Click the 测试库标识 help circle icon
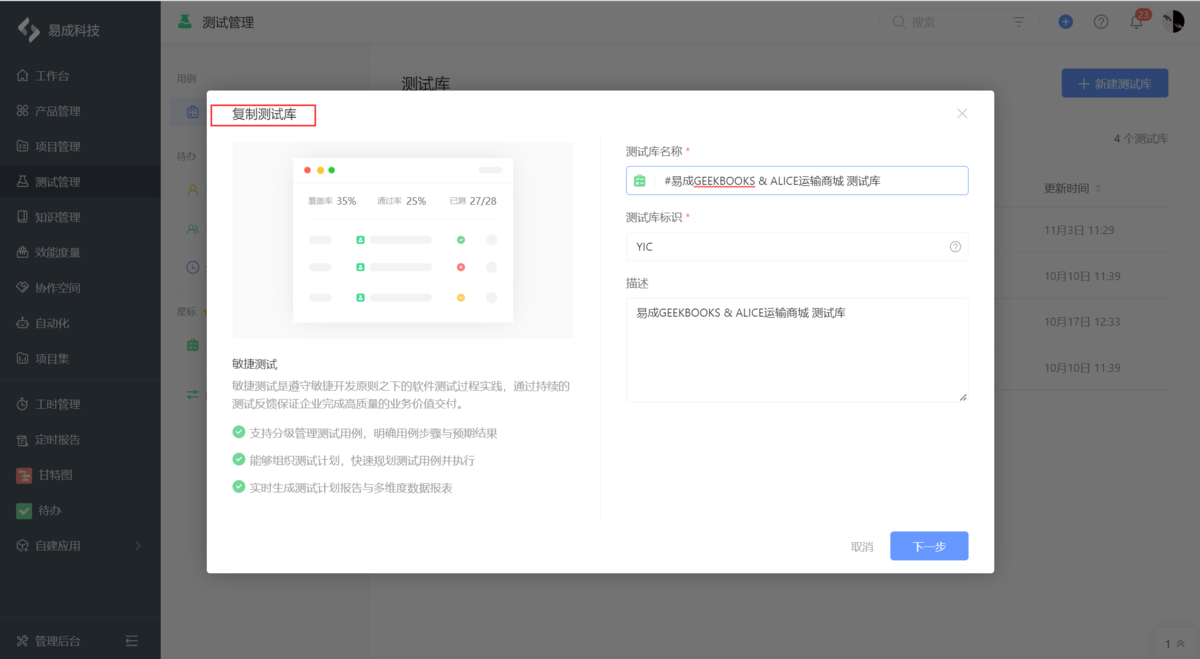1200x659 pixels. click(x=955, y=246)
